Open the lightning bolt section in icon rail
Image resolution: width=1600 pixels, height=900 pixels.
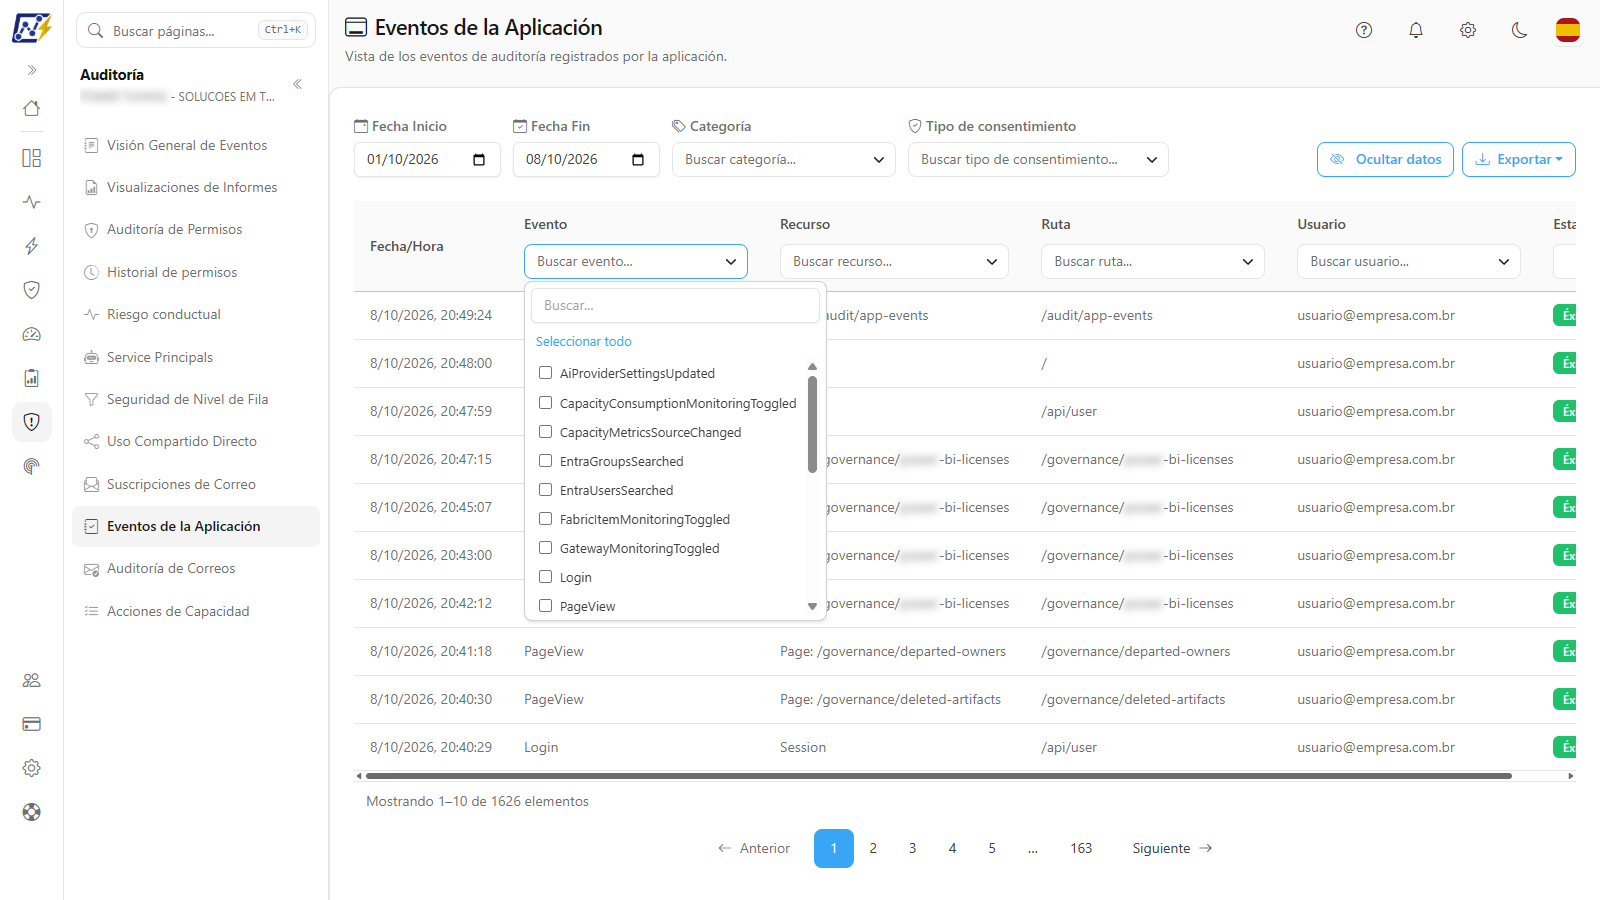point(32,246)
